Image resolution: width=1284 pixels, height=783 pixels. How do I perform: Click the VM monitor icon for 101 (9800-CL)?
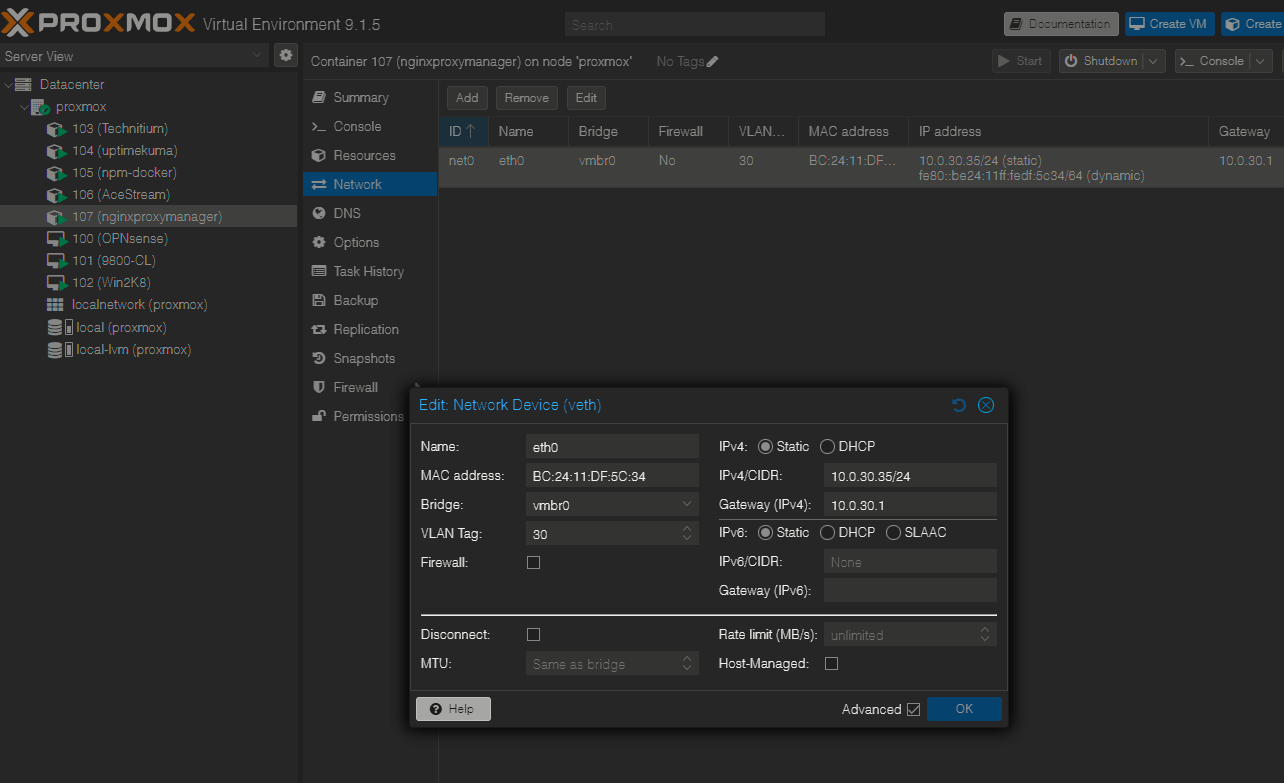point(56,261)
